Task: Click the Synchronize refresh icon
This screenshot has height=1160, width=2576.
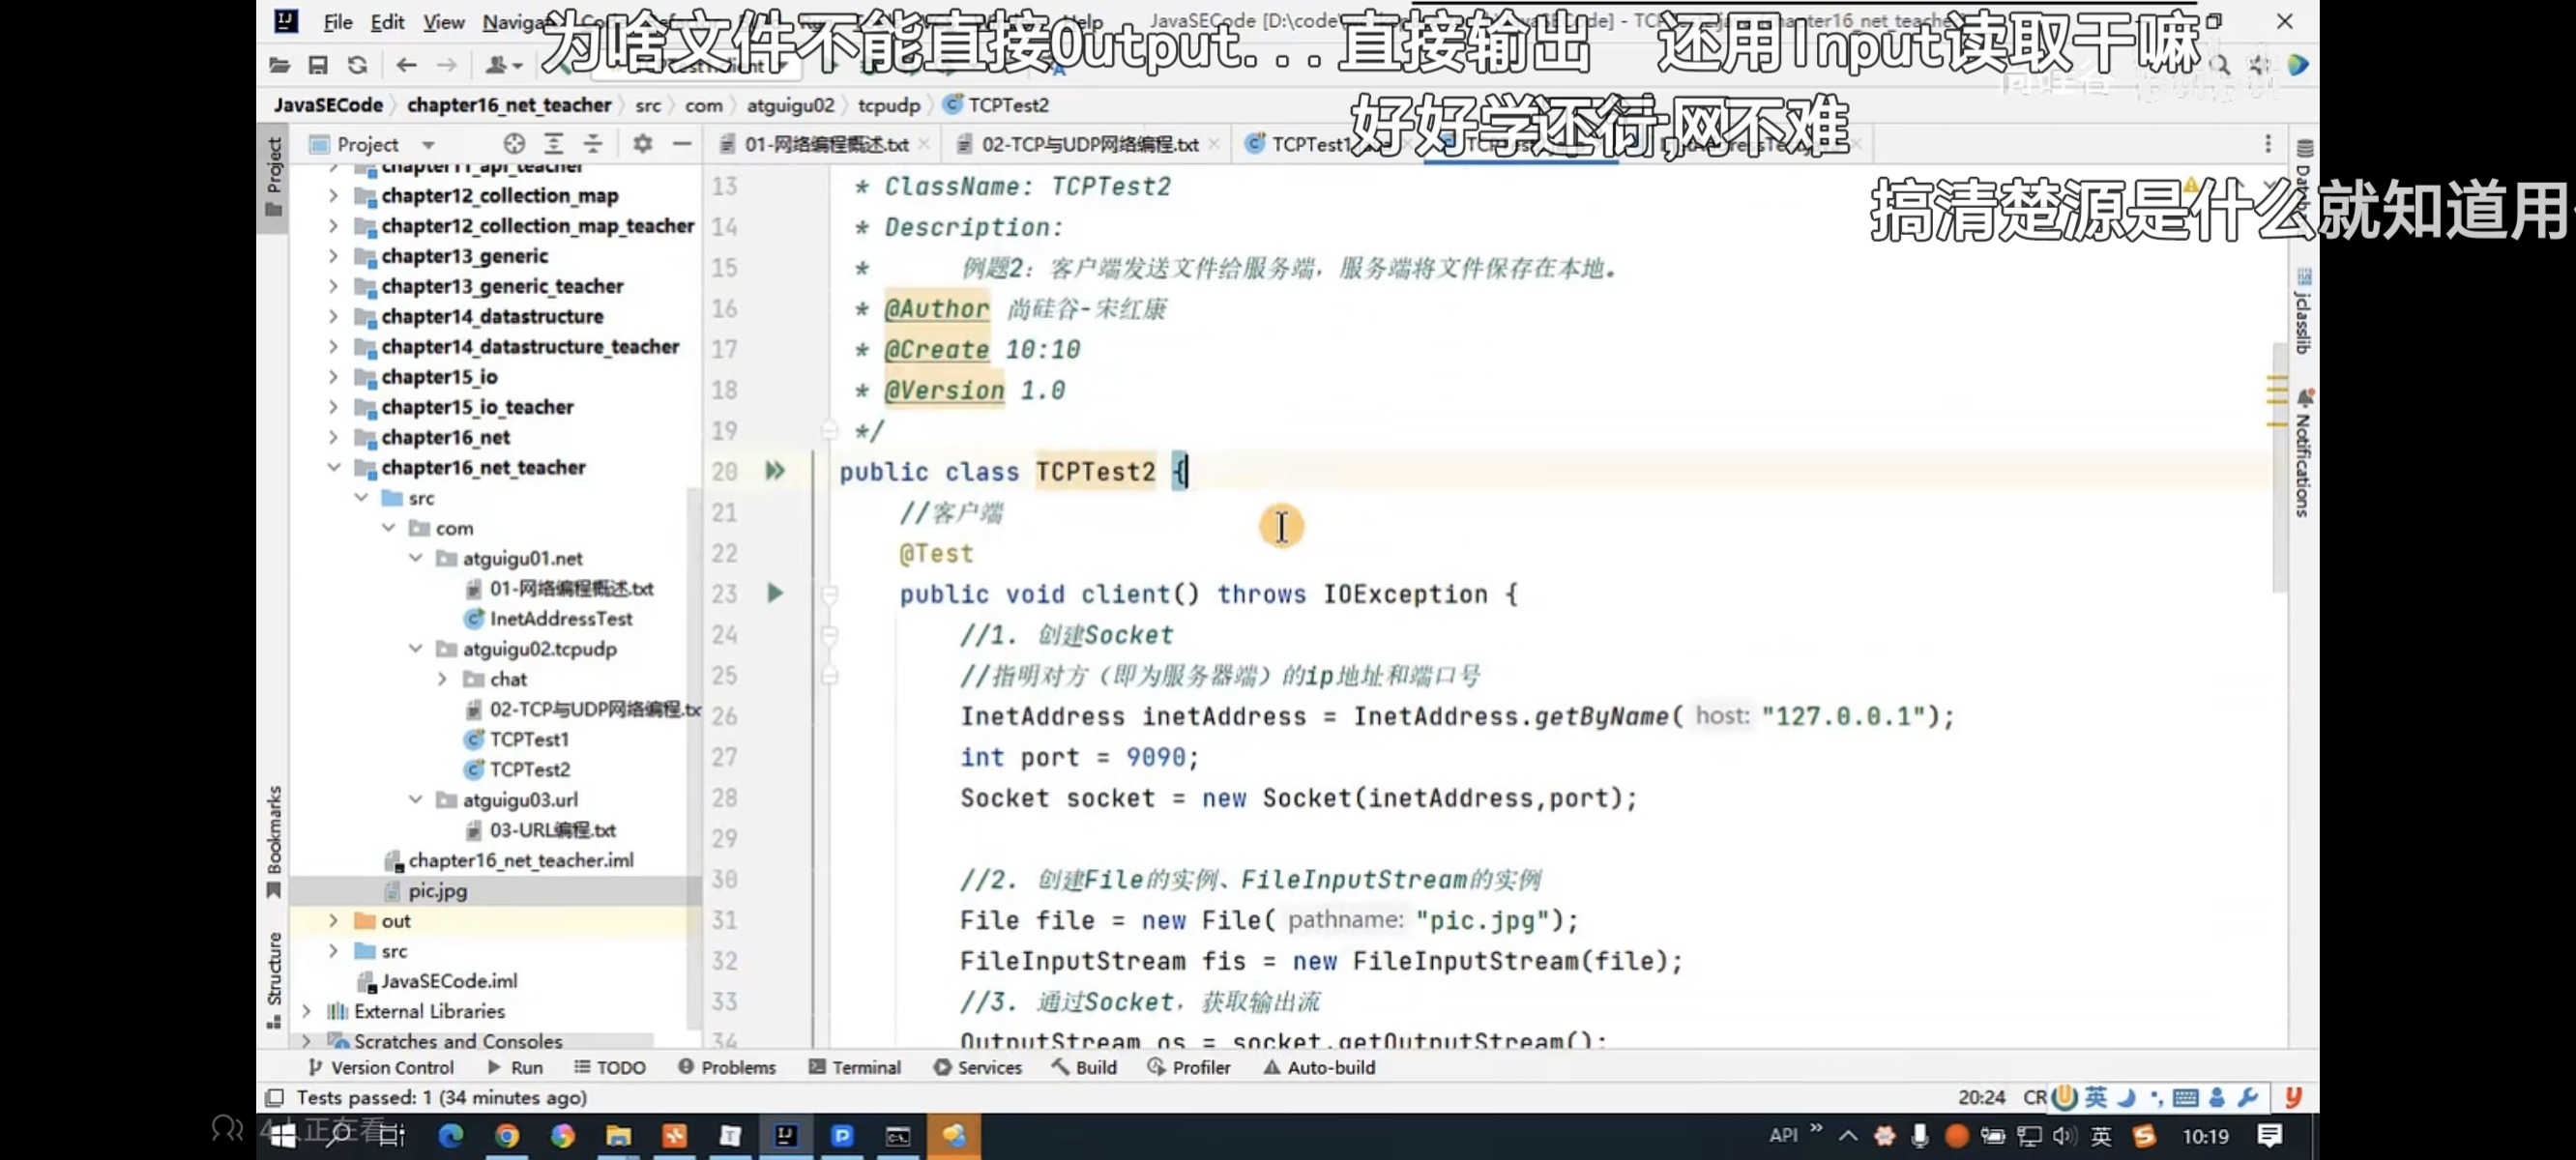Action: coord(357,65)
